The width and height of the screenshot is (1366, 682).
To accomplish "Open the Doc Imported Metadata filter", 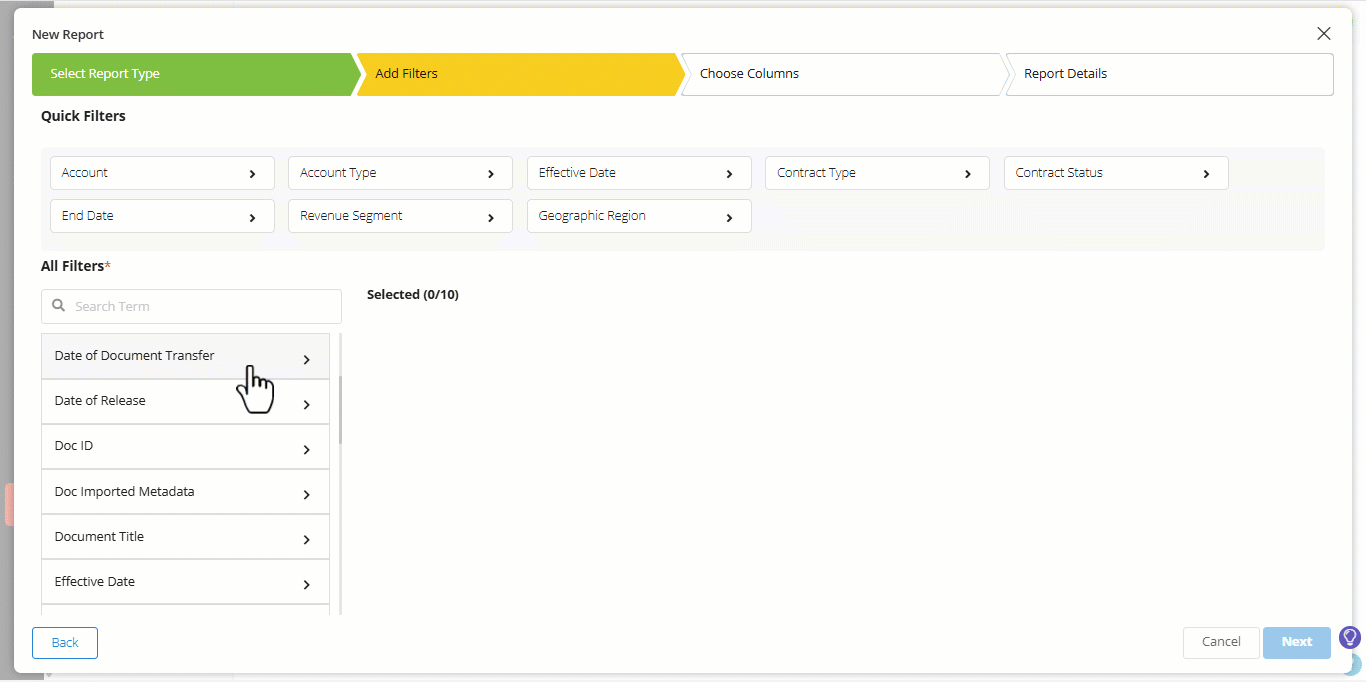I will click(185, 492).
